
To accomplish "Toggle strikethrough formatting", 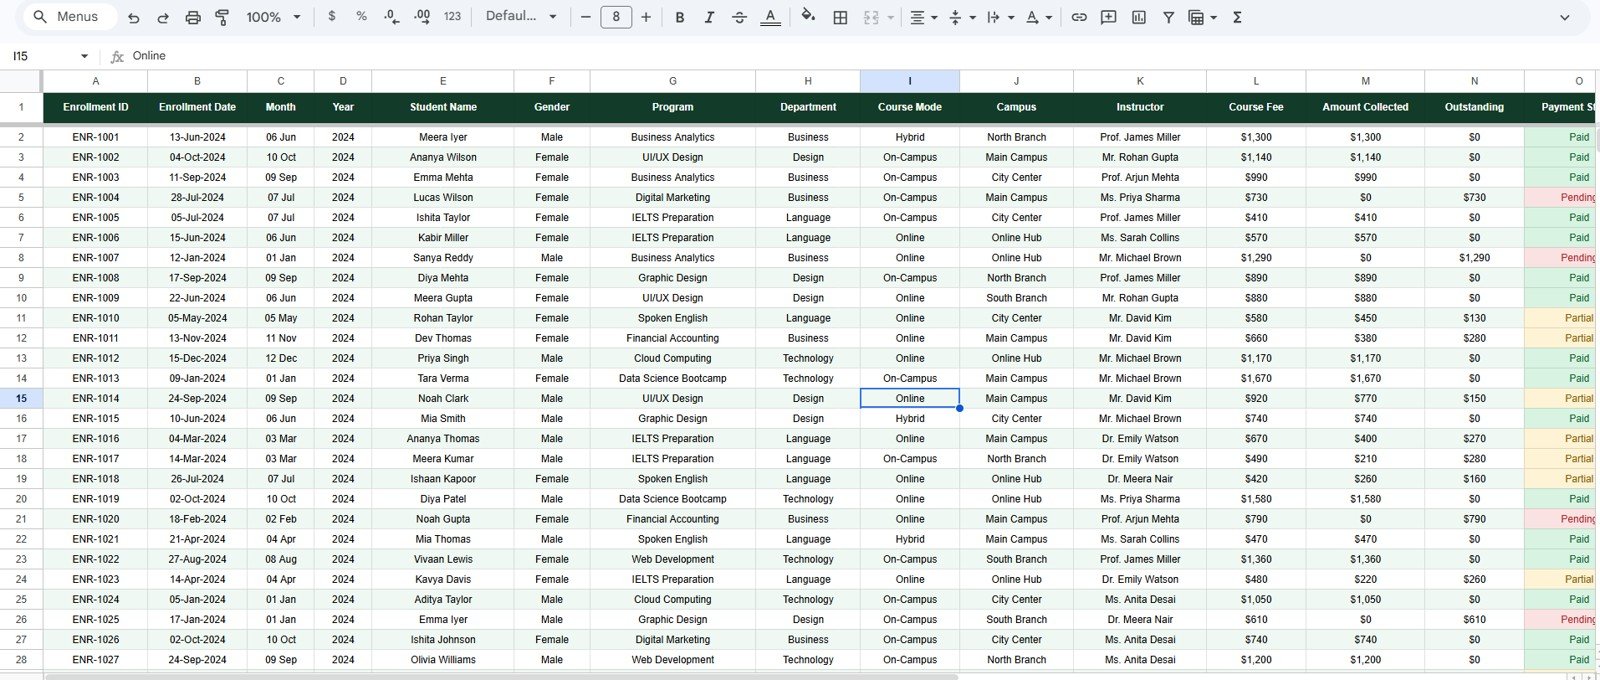I will 739,17.
